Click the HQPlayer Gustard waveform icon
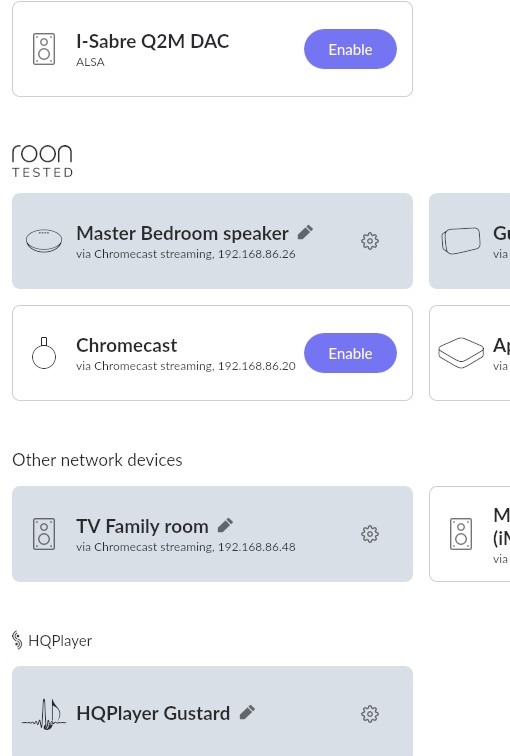510x756 pixels. (x=44, y=714)
